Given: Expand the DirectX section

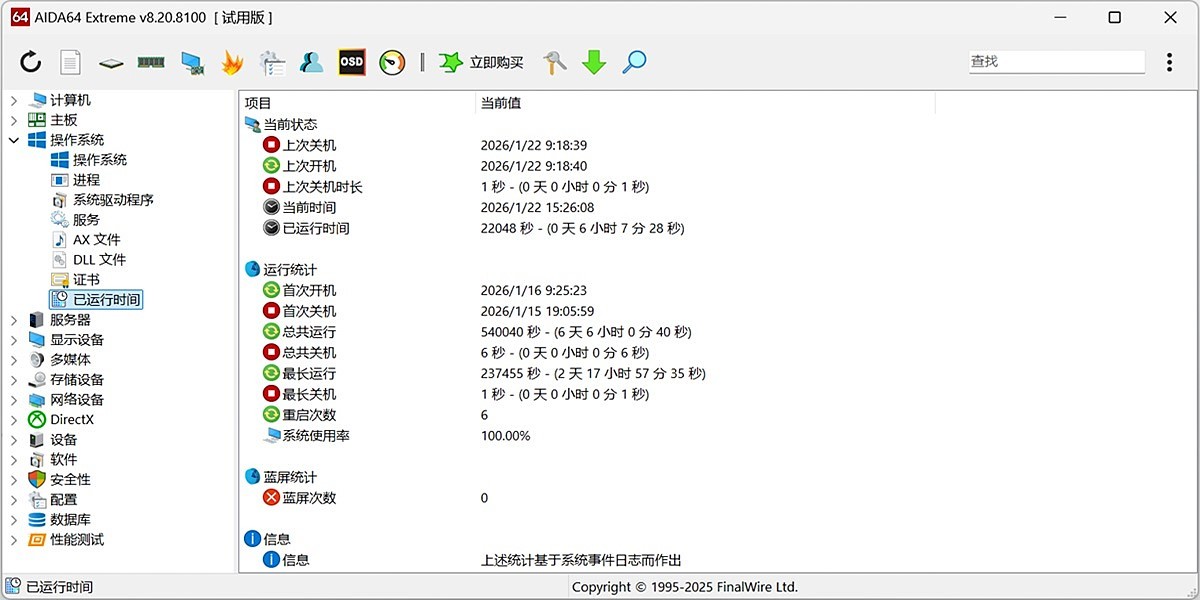Looking at the screenshot, I should [12, 419].
